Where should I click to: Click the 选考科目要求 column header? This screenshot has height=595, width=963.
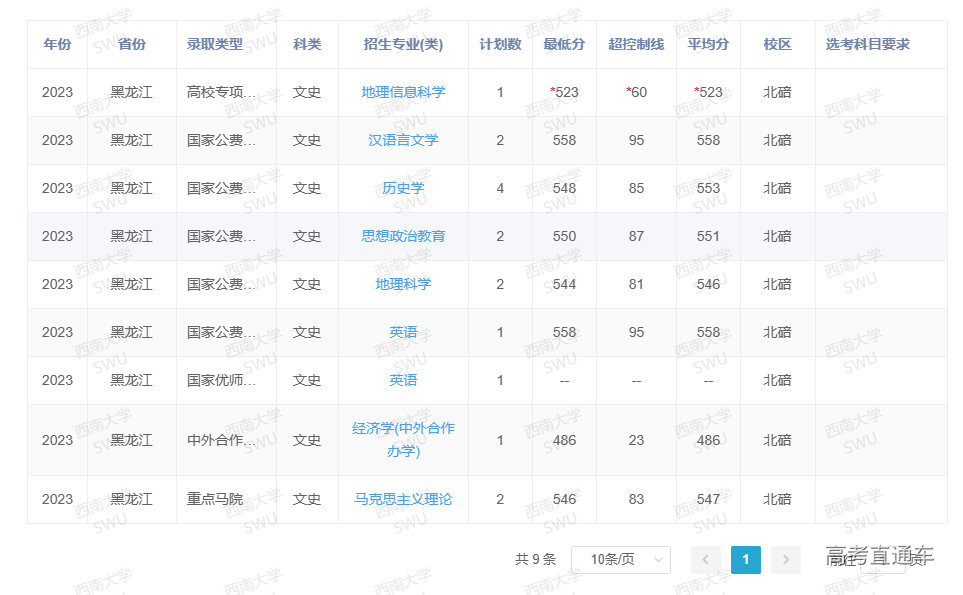point(867,44)
